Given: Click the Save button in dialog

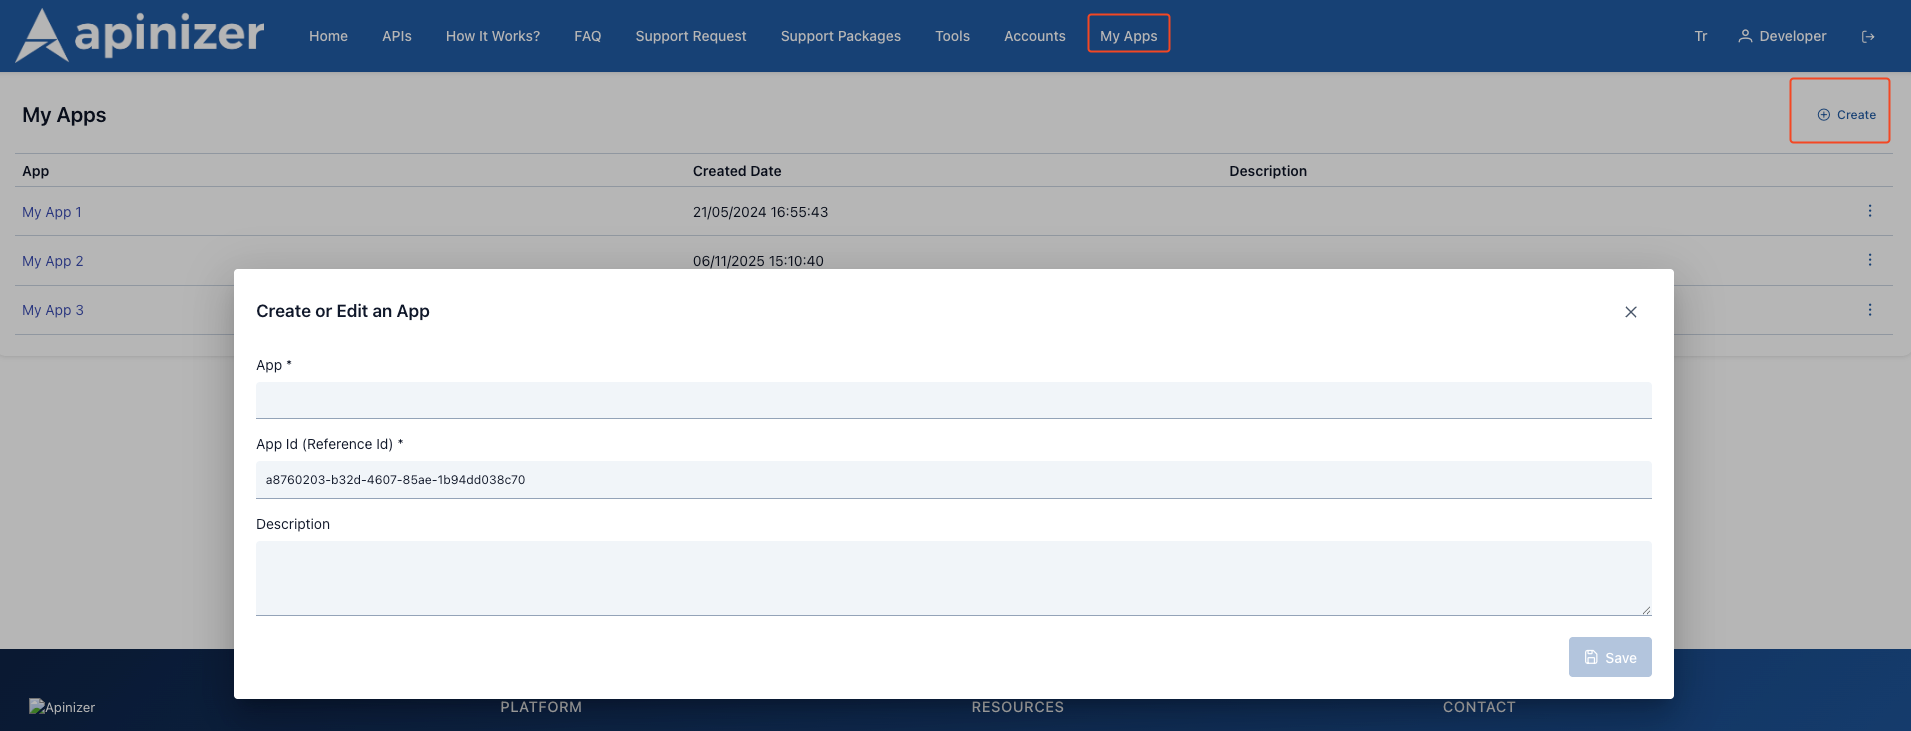Looking at the screenshot, I should coord(1609,657).
